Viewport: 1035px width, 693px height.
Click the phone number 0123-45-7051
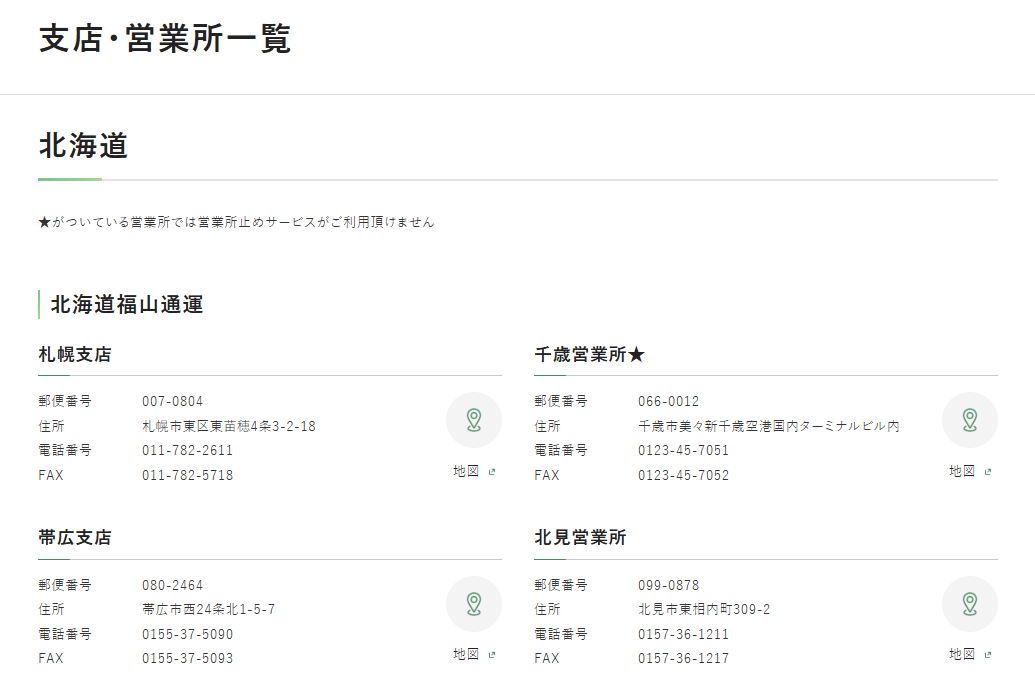[683, 451]
